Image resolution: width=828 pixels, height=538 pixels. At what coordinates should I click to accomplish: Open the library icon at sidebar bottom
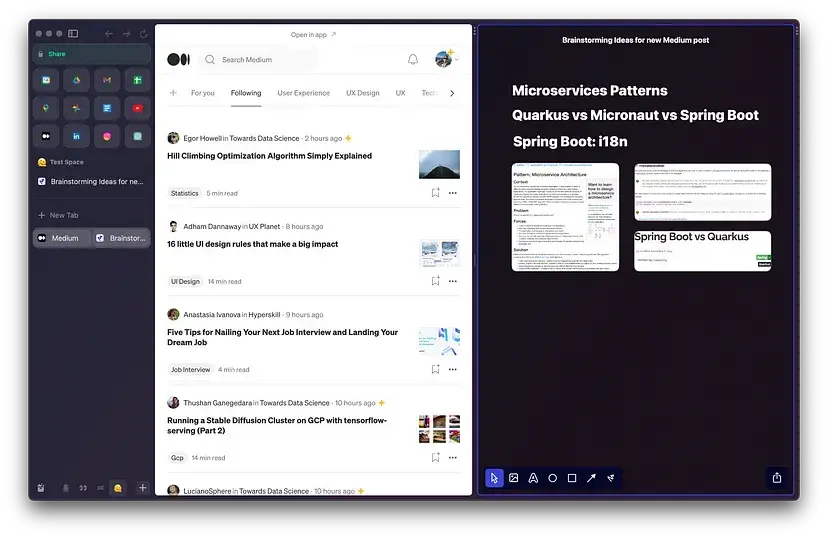coord(41,488)
